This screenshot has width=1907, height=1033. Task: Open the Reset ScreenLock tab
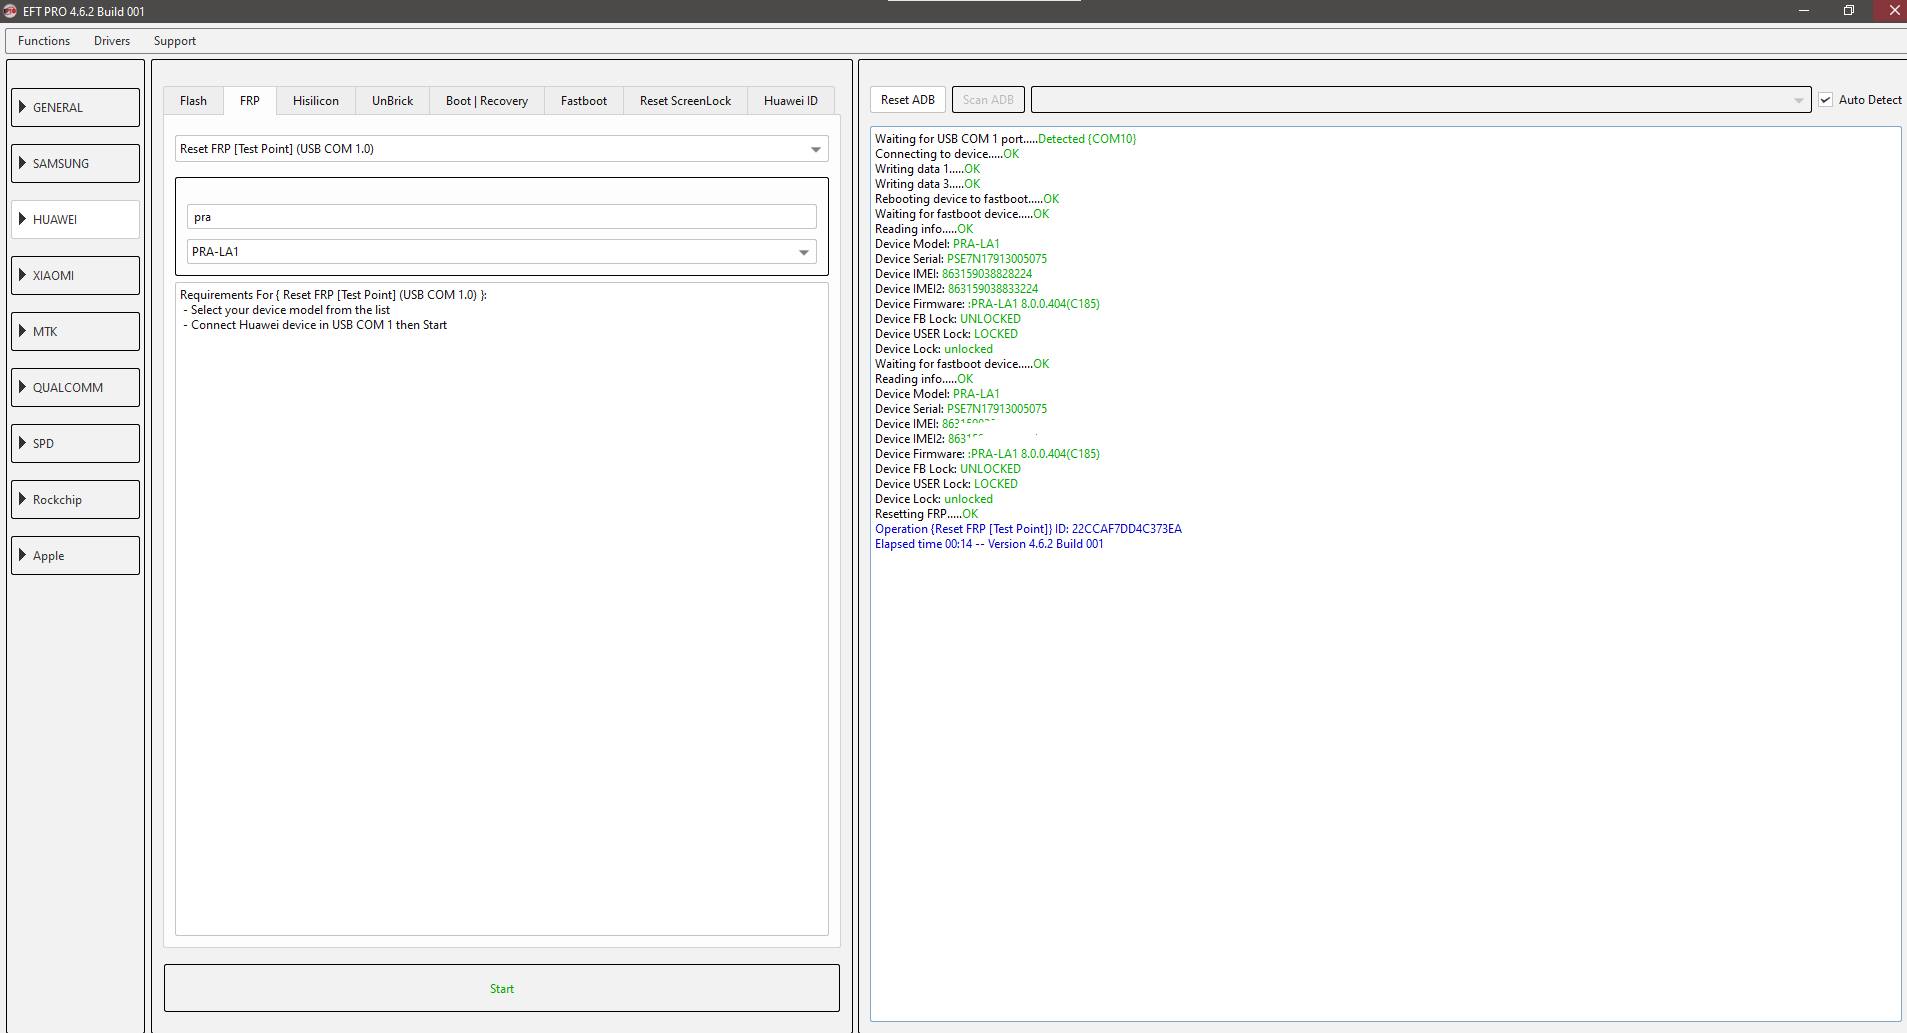685,101
